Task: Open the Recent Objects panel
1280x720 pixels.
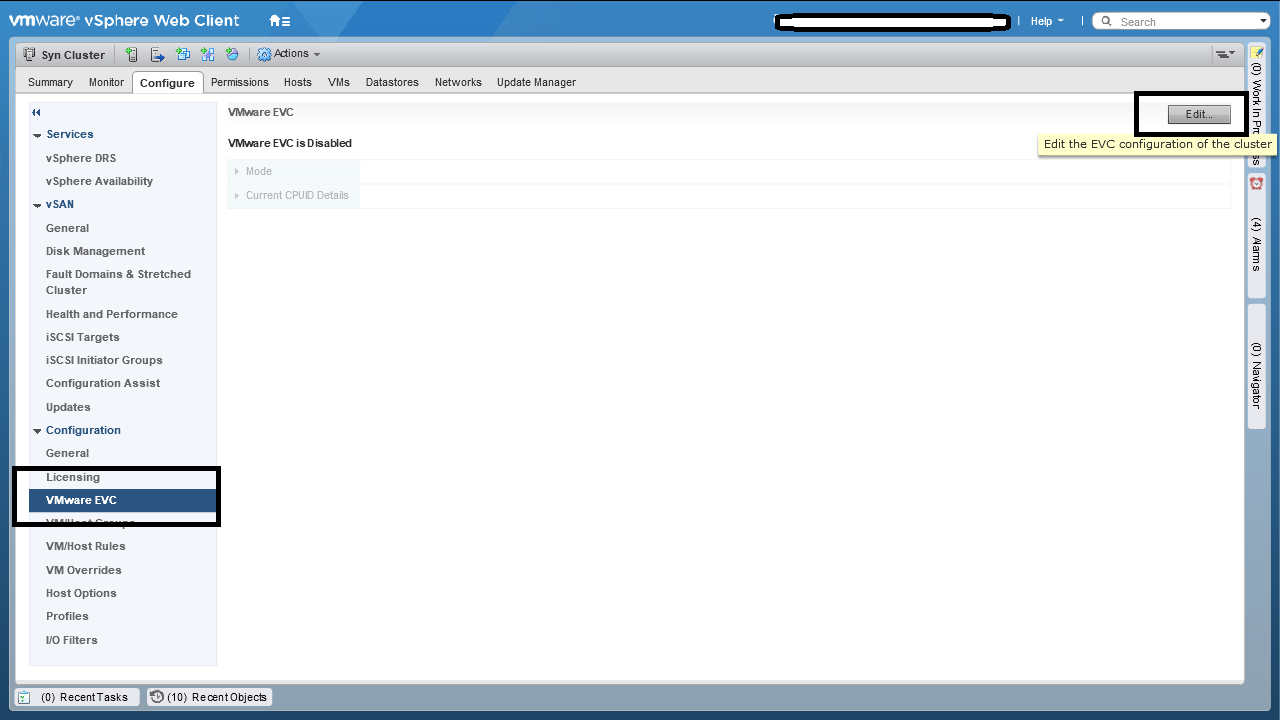Action: 209,697
